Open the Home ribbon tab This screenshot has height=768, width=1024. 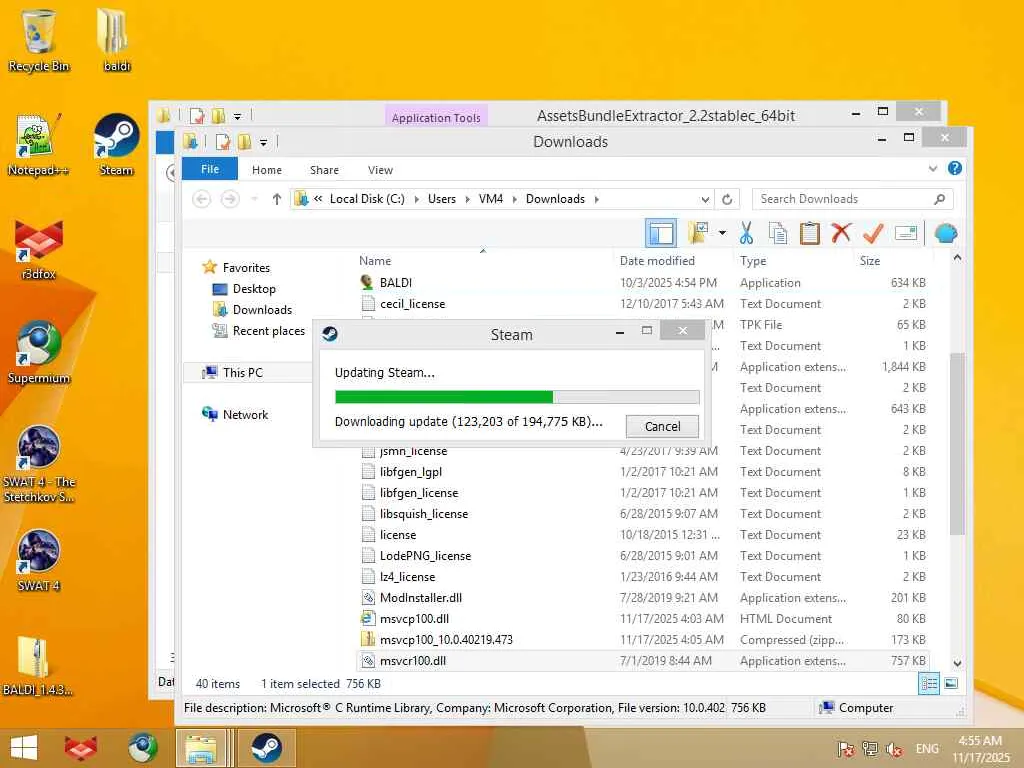coord(267,170)
